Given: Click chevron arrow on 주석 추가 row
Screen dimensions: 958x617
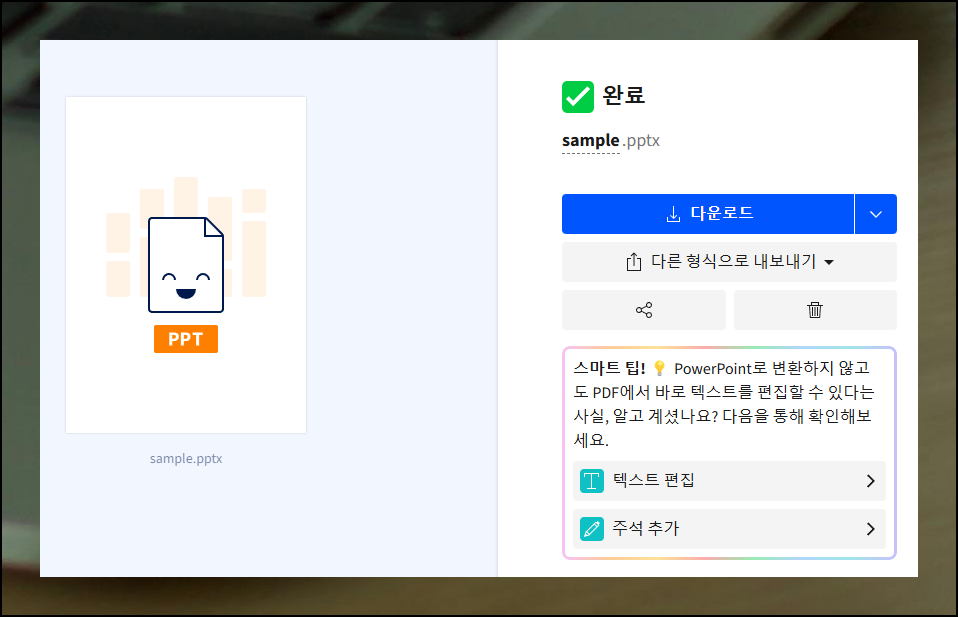Looking at the screenshot, I should [871, 529].
